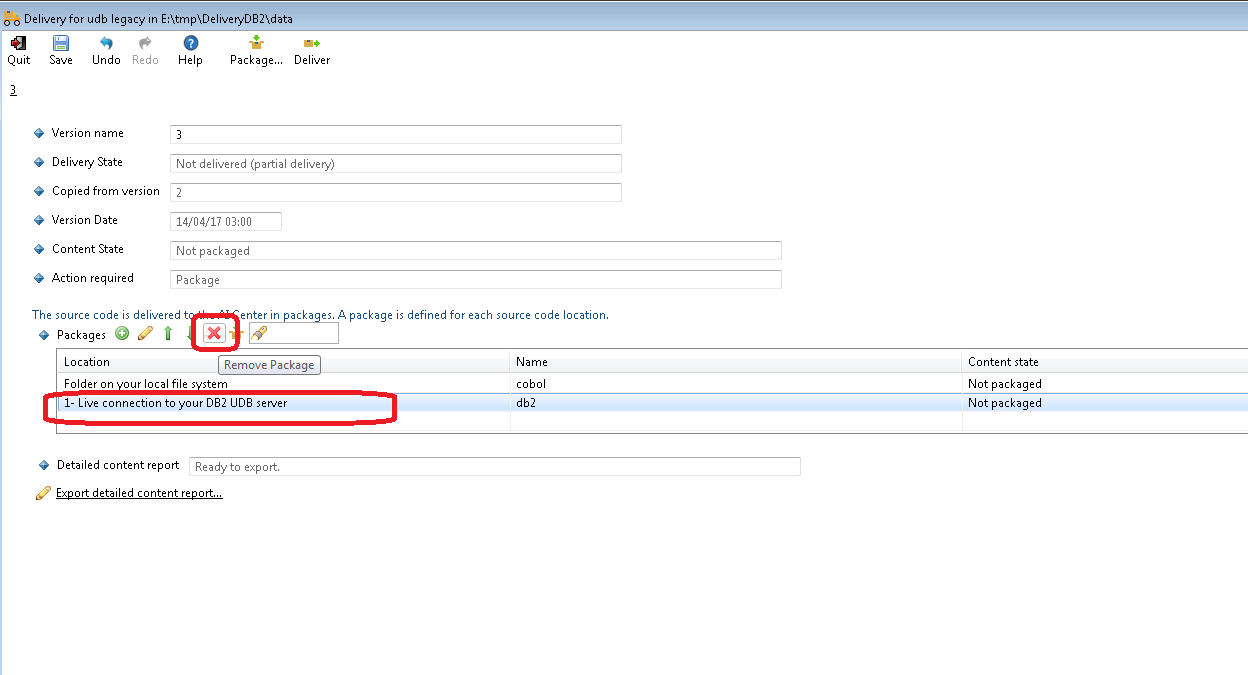Add a new package with green plus

122,334
